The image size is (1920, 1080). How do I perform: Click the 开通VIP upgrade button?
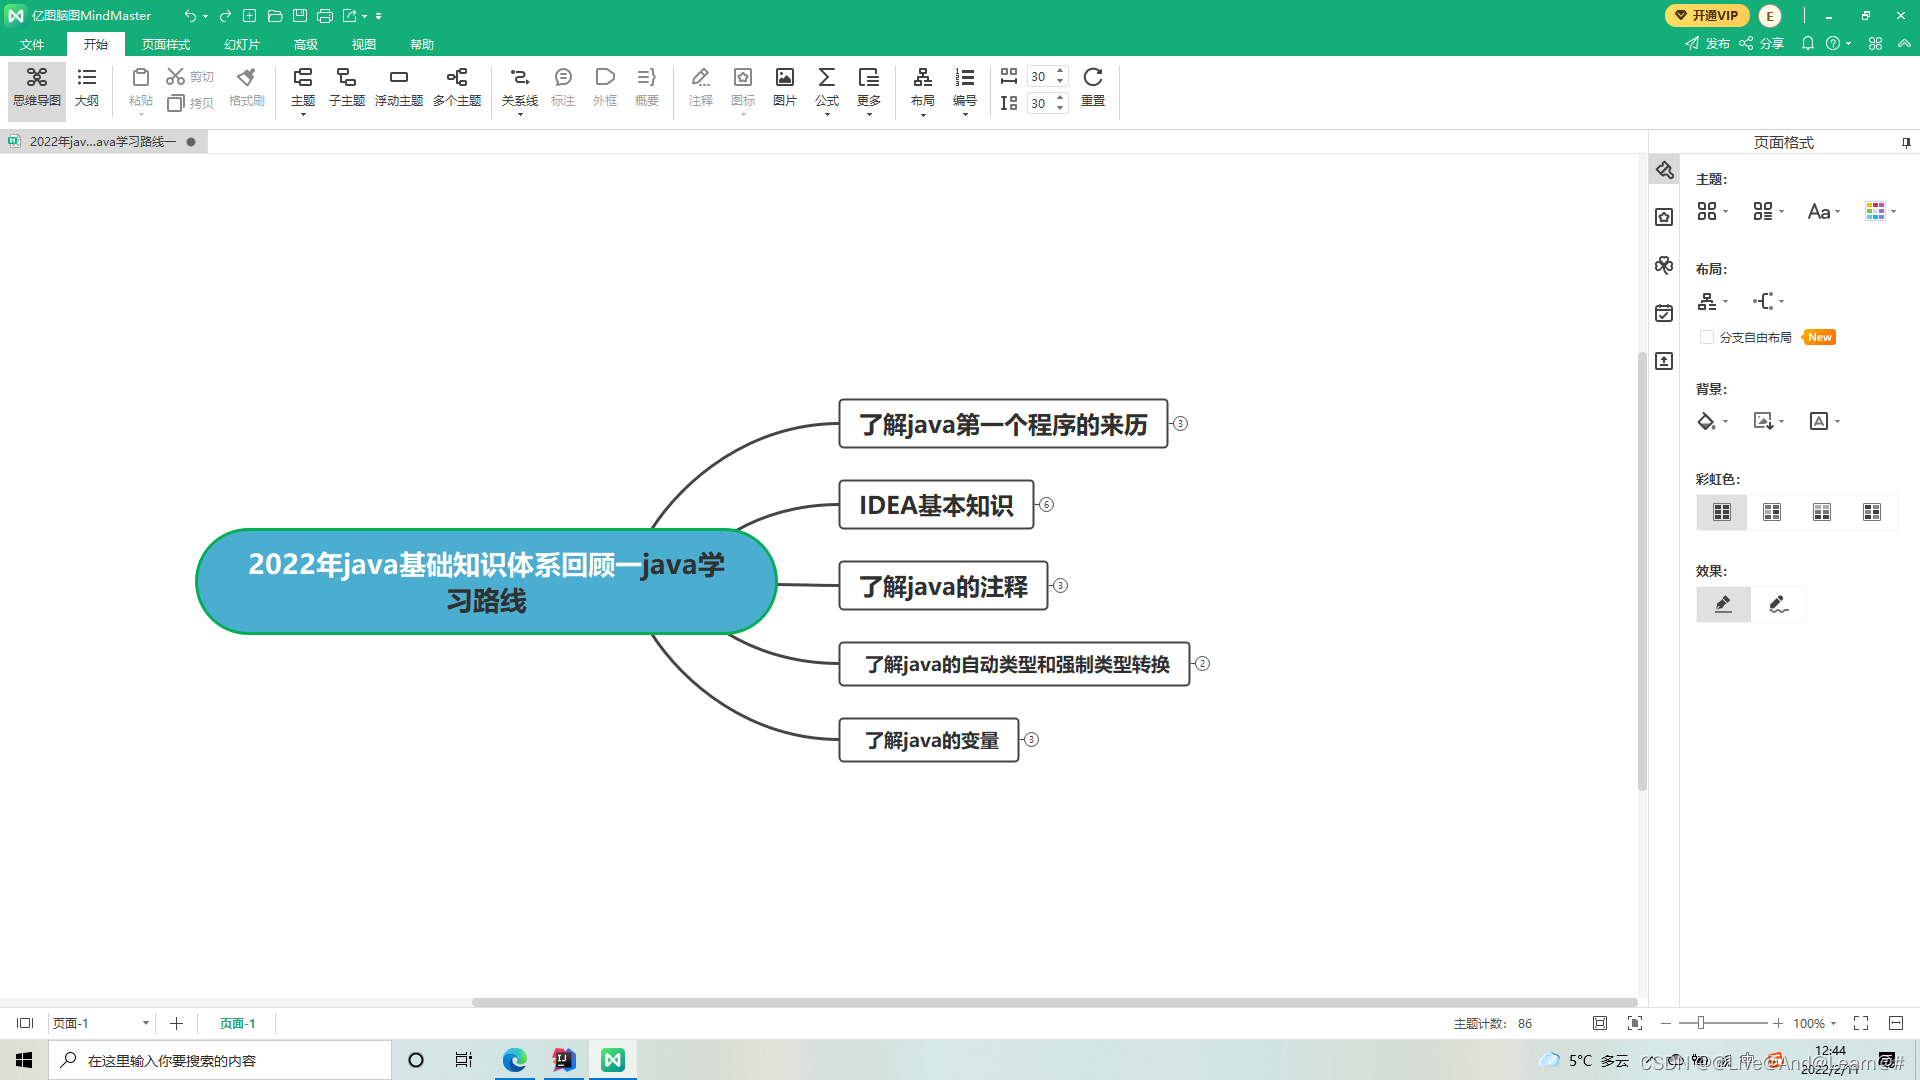[x=1707, y=15]
